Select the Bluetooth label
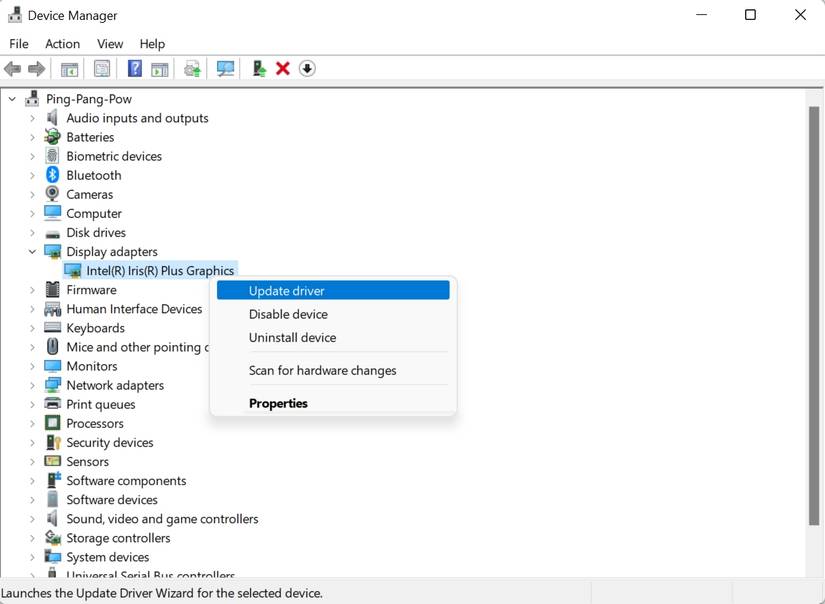825x604 pixels. (94, 175)
